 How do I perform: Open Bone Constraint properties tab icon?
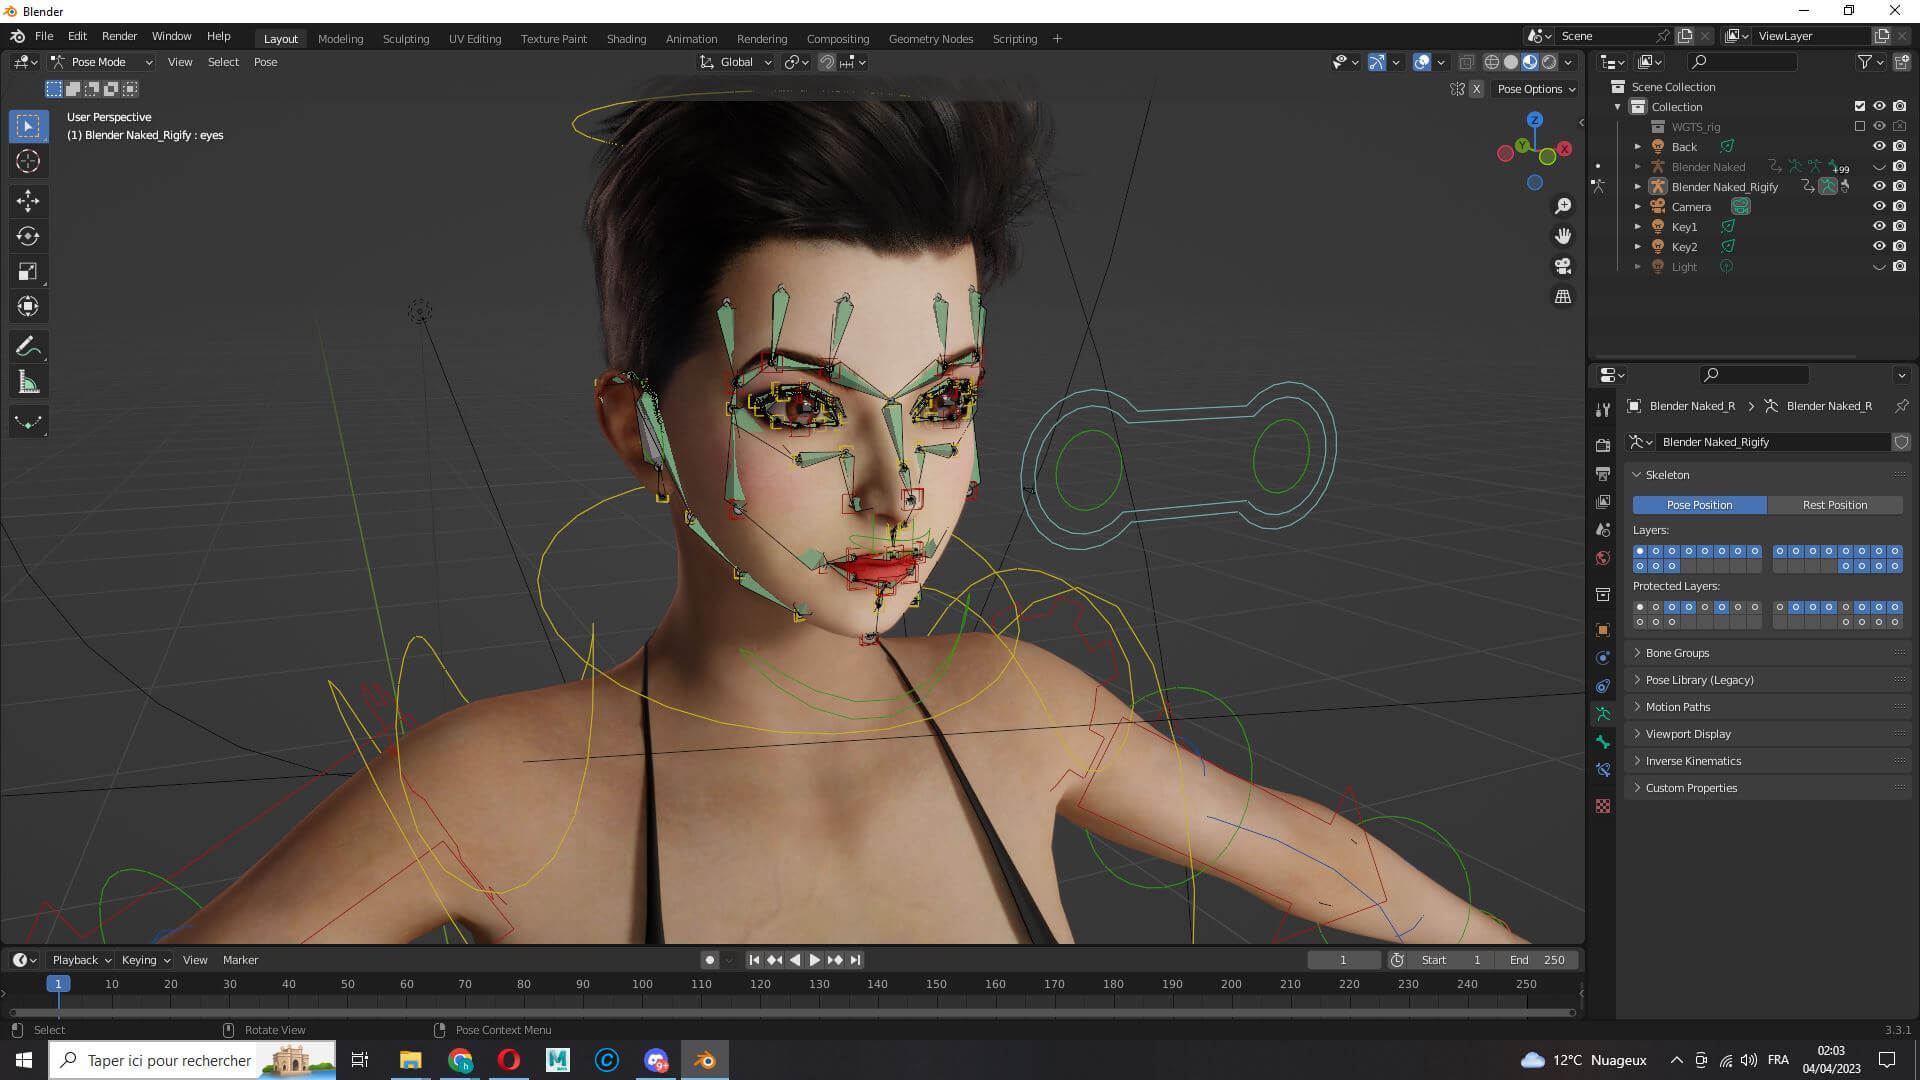[x=1603, y=770]
